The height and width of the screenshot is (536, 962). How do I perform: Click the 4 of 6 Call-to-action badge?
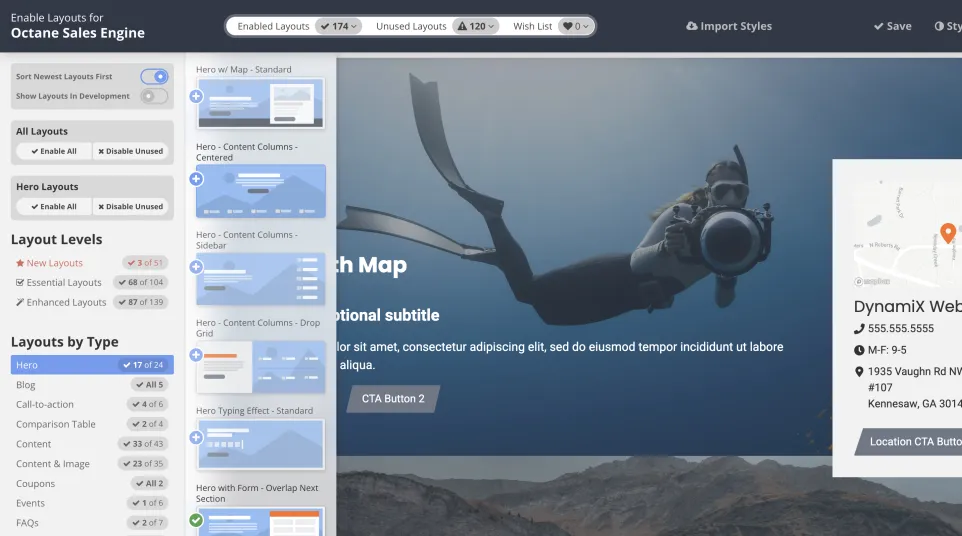coord(147,405)
